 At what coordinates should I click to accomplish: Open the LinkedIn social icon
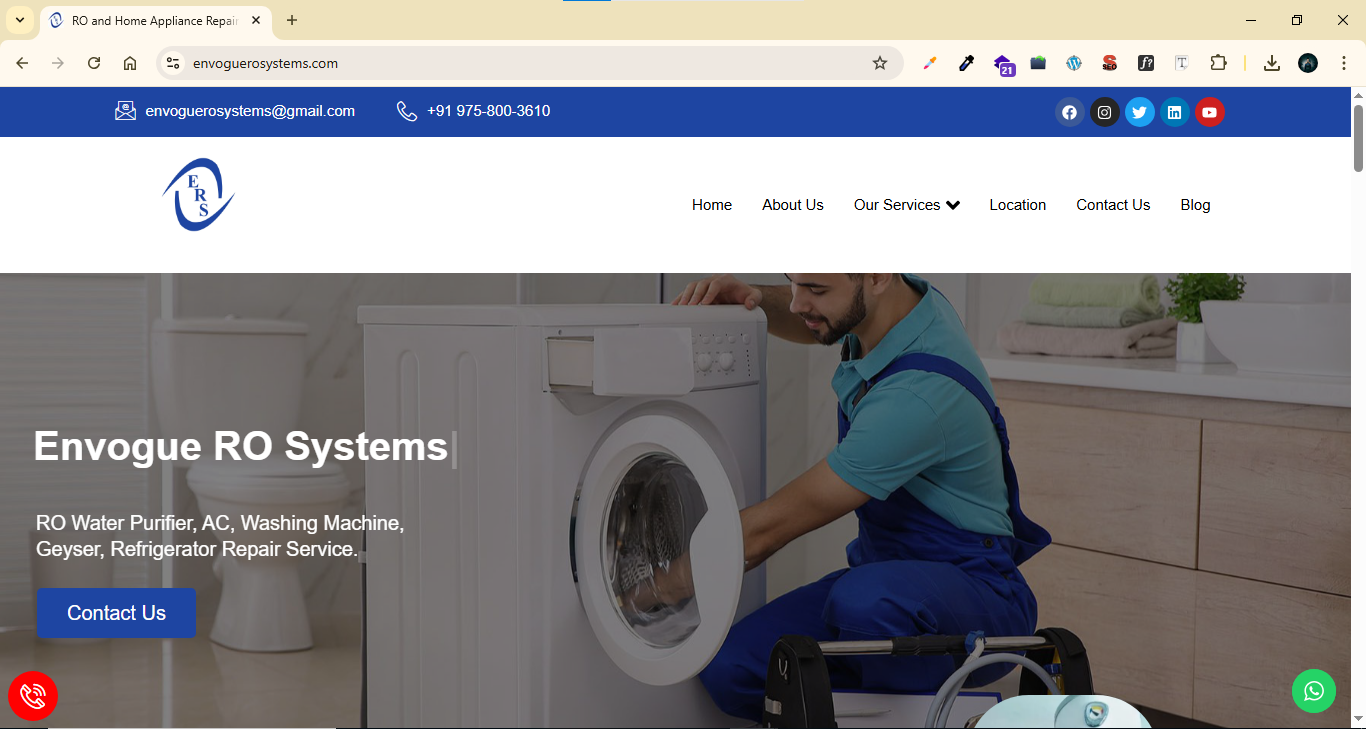[x=1174, y=112]
